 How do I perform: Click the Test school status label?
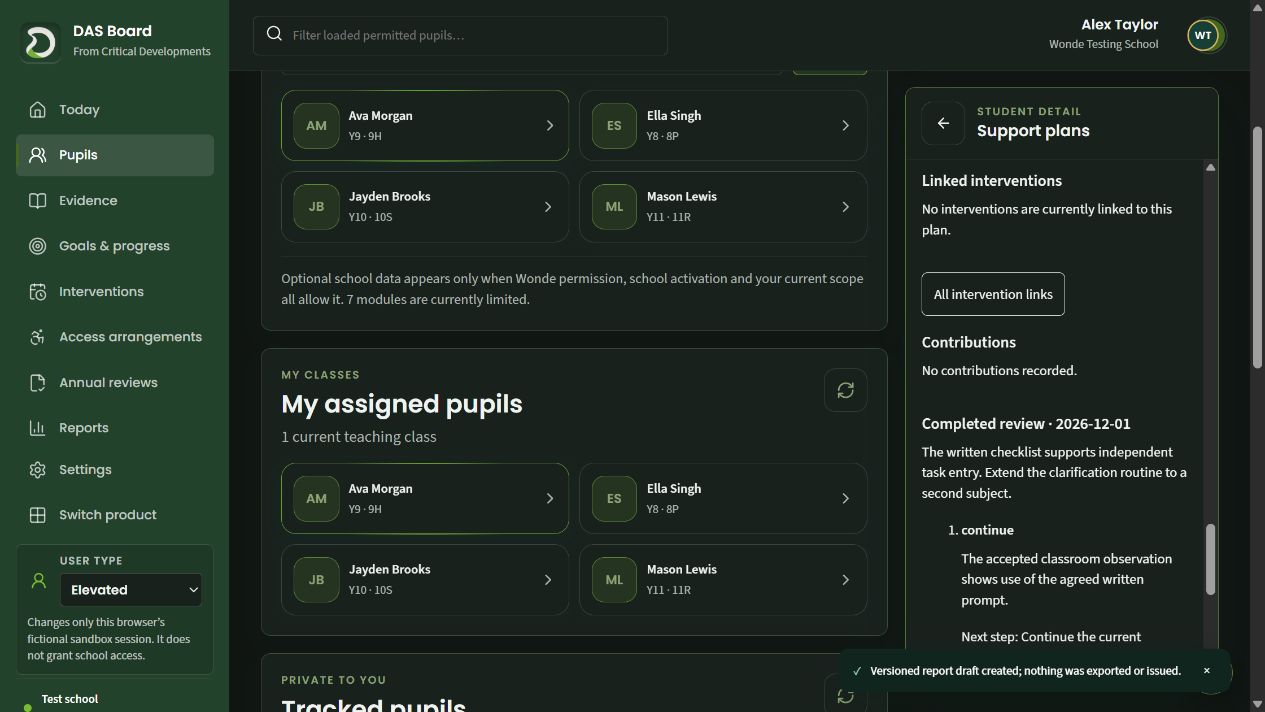[70, 699]
